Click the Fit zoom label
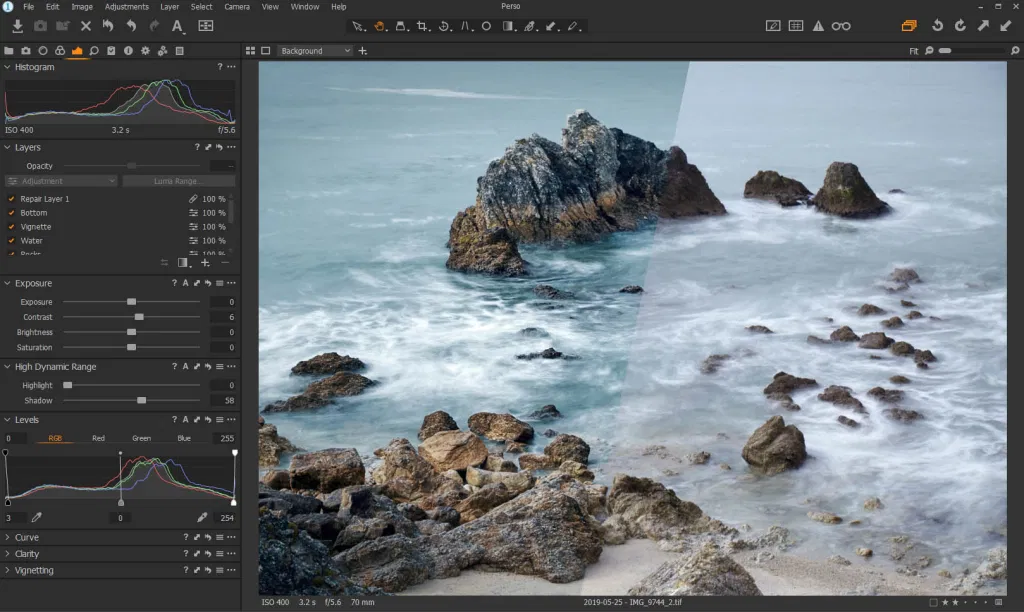 tap(913, 50)
